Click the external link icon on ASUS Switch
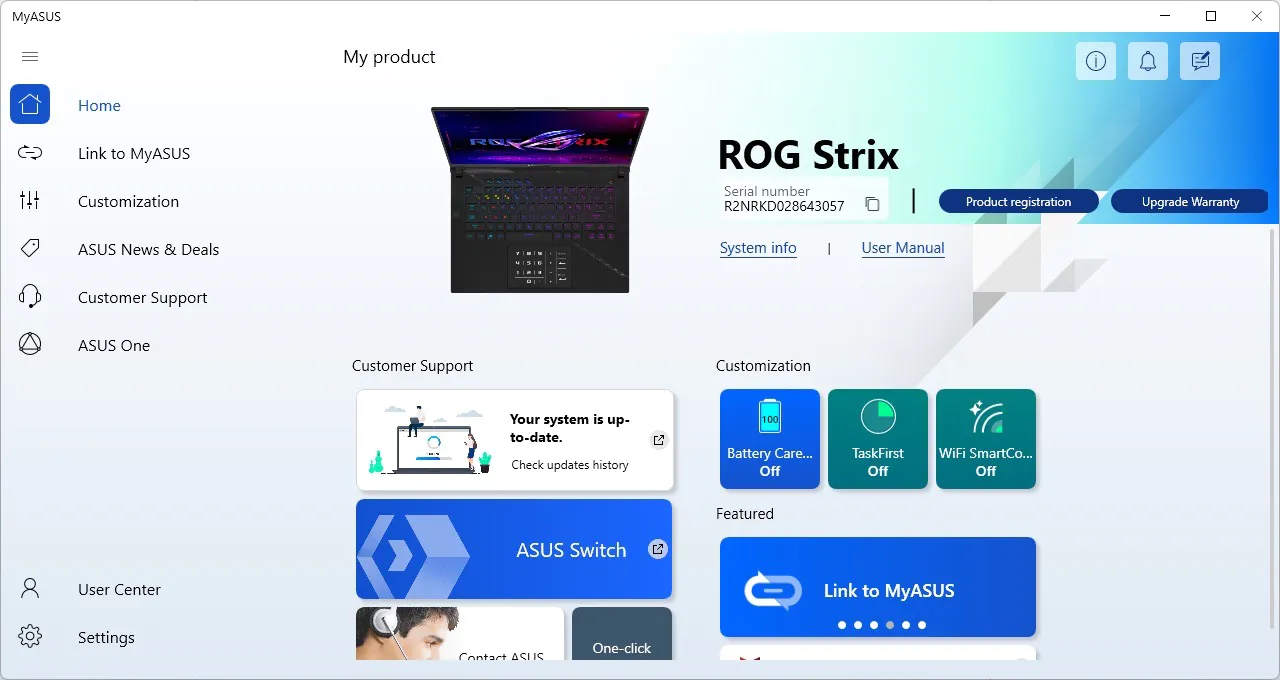Viewport: 1280px width, 680px height. pyautogui.click(x=658, y=548)
